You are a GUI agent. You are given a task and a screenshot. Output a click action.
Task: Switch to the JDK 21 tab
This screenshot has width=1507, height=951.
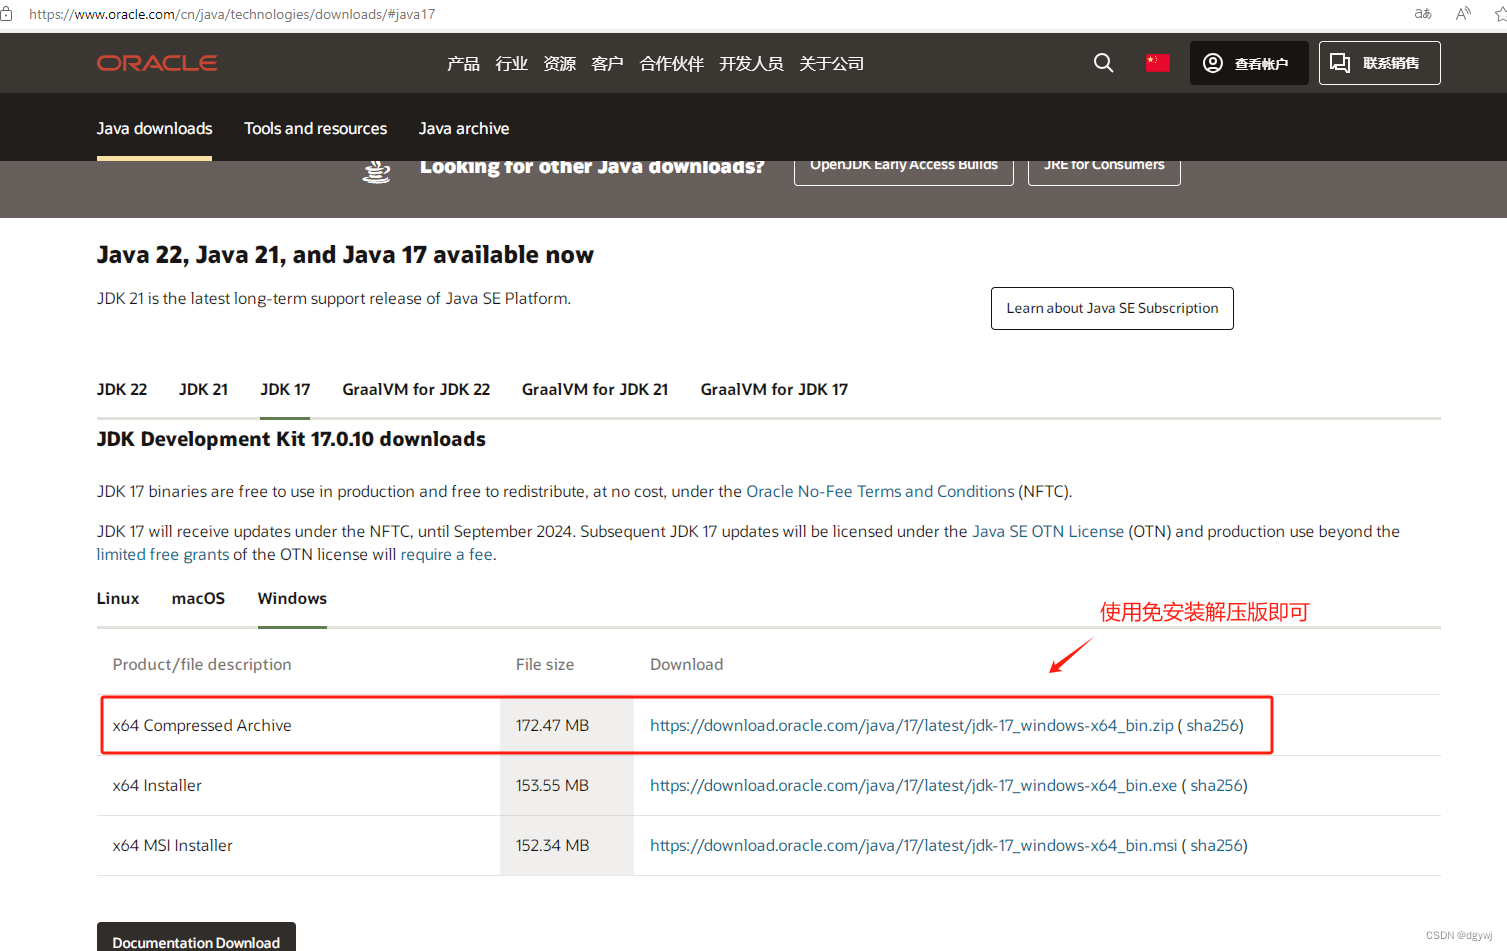(x=203, y=389)
